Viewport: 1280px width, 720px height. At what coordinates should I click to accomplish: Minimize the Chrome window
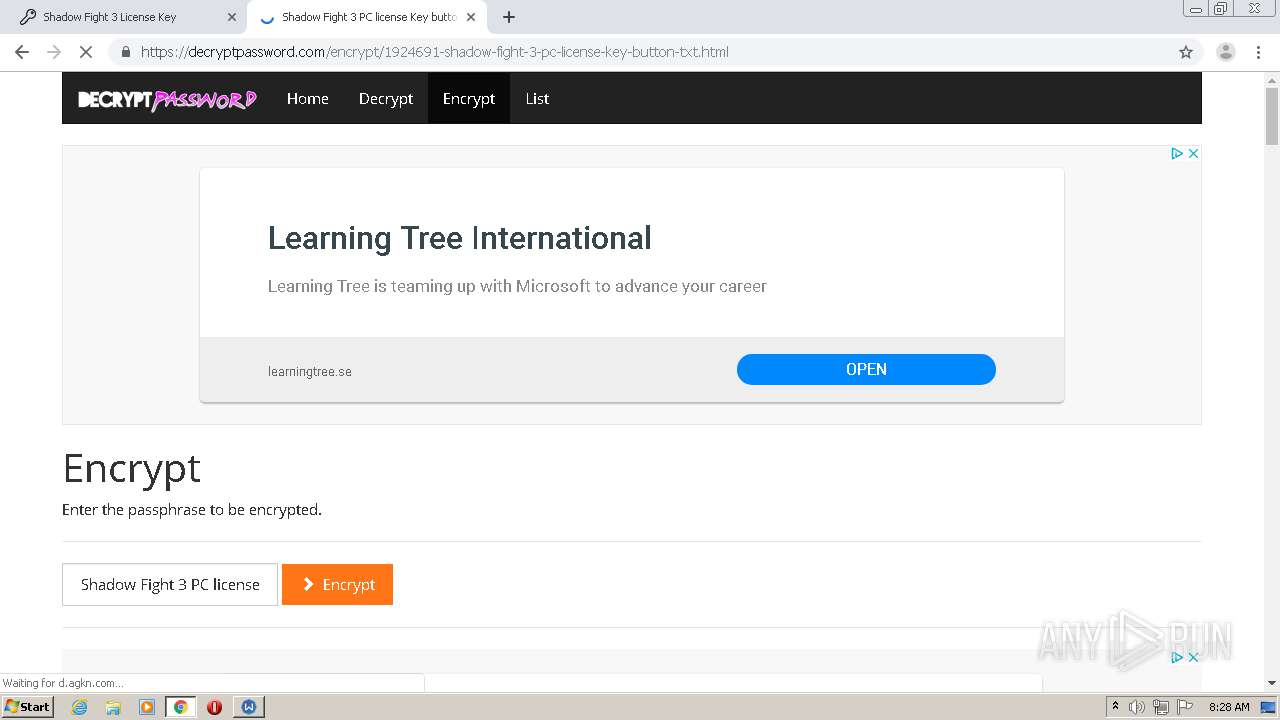click(1196, 8)
